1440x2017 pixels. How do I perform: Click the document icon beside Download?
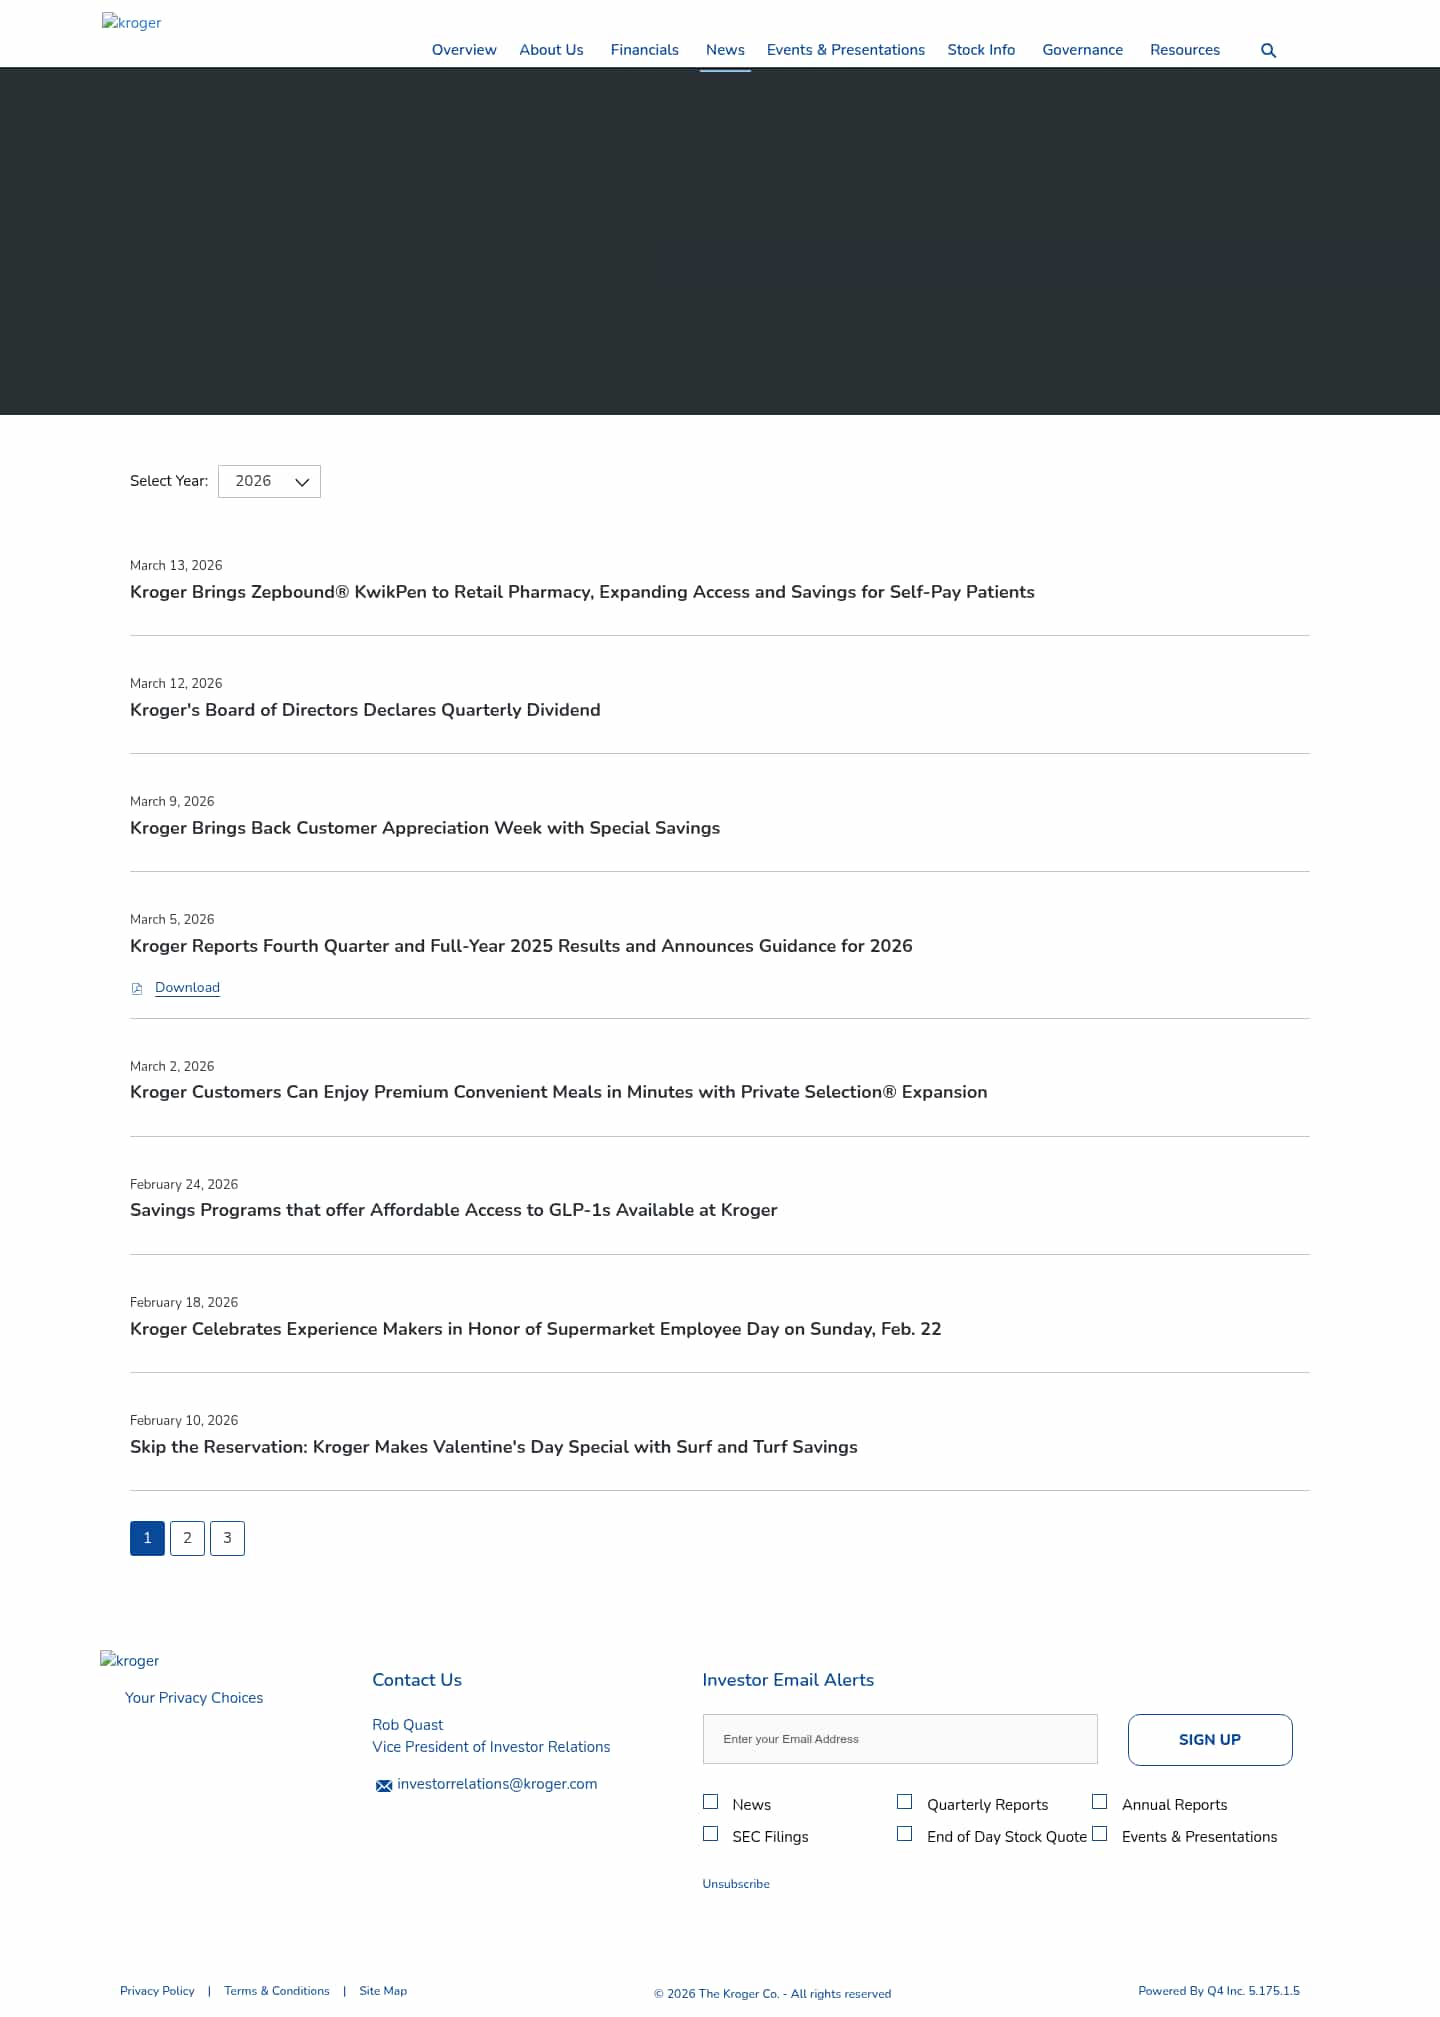click(137, 989)
